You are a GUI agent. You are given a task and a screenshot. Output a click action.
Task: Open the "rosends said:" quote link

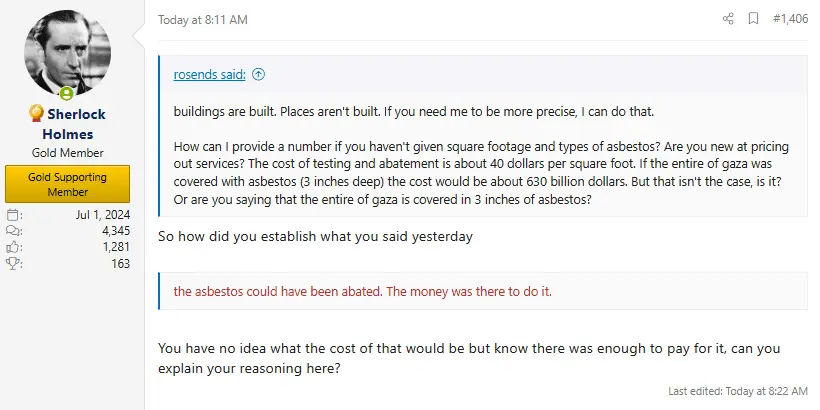tap(210, 74)
